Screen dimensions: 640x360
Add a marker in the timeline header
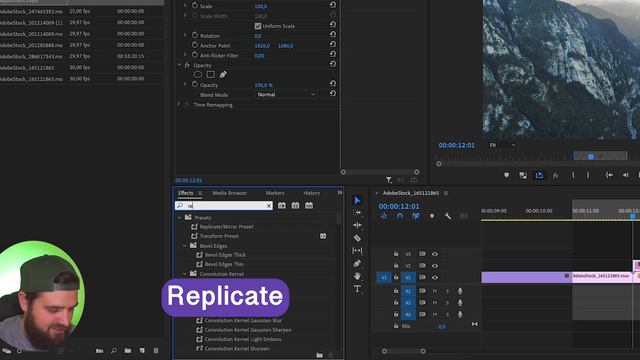tap(432, 216)
